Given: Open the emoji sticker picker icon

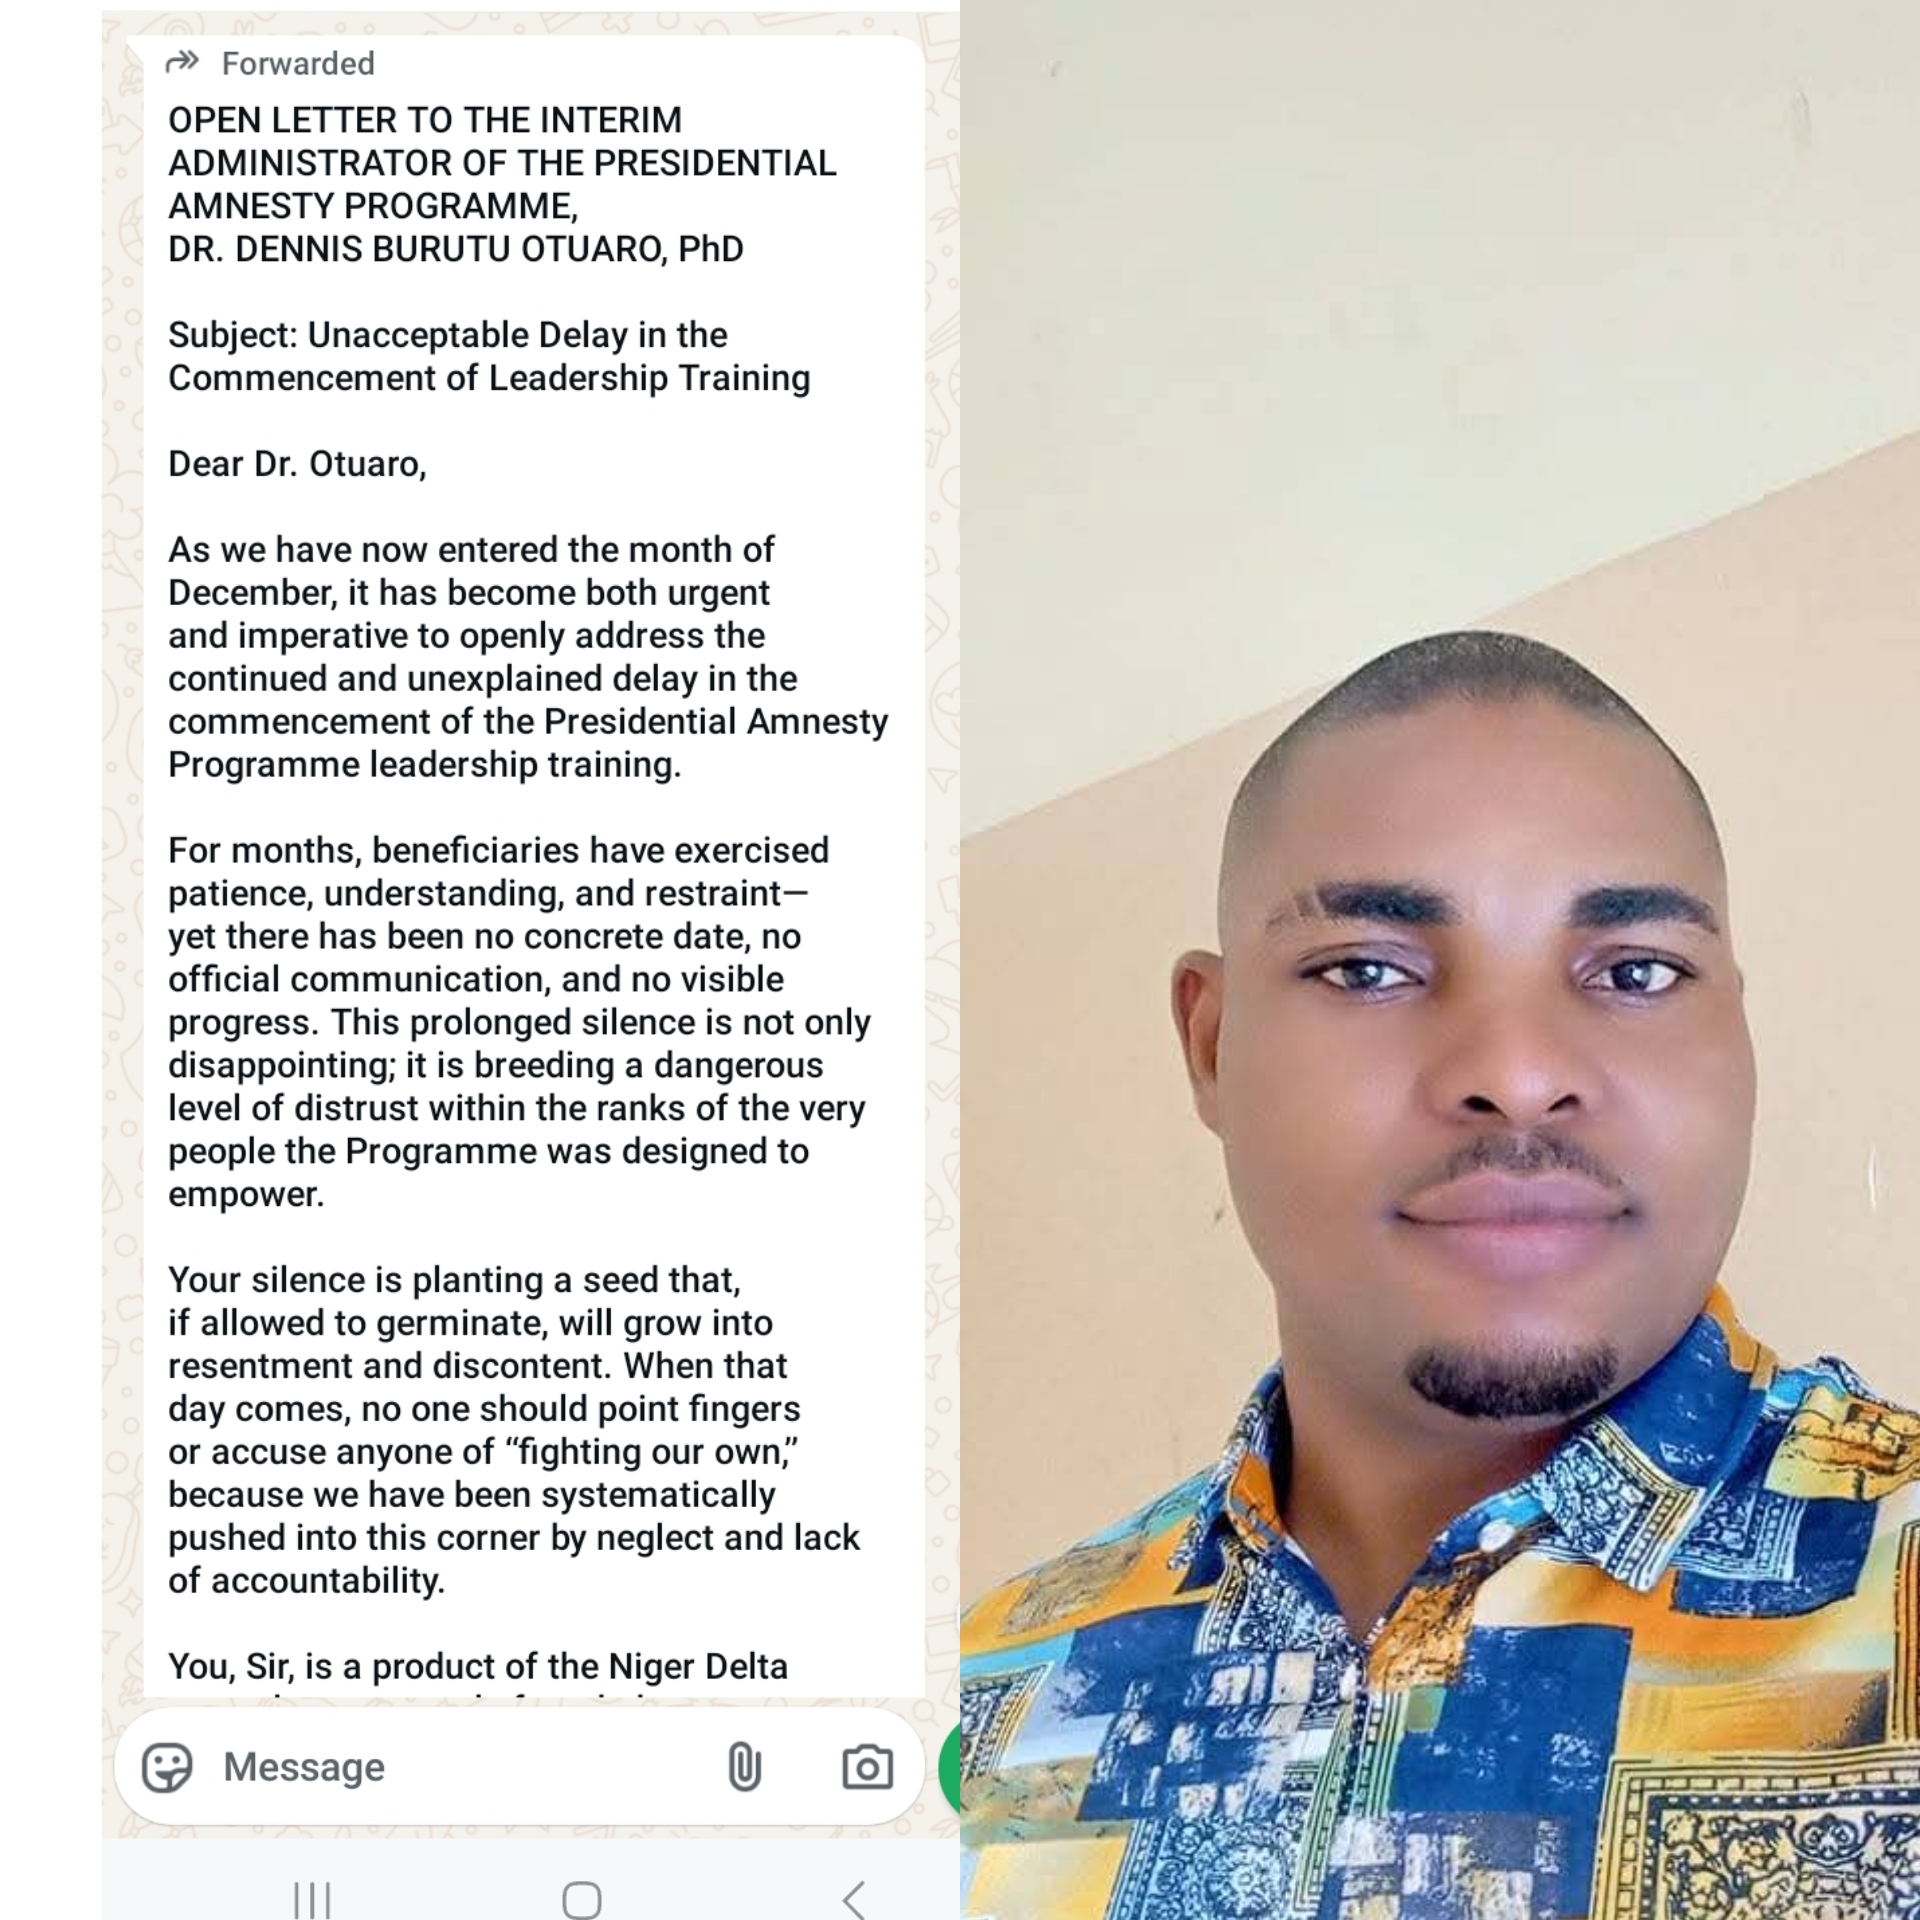Looking at the screenshot, I should tap(167, 1767).
